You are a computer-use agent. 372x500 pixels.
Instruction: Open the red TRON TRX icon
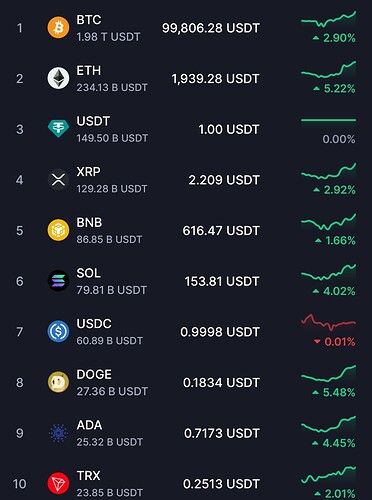pyautogui.click(x=58, y=483)
